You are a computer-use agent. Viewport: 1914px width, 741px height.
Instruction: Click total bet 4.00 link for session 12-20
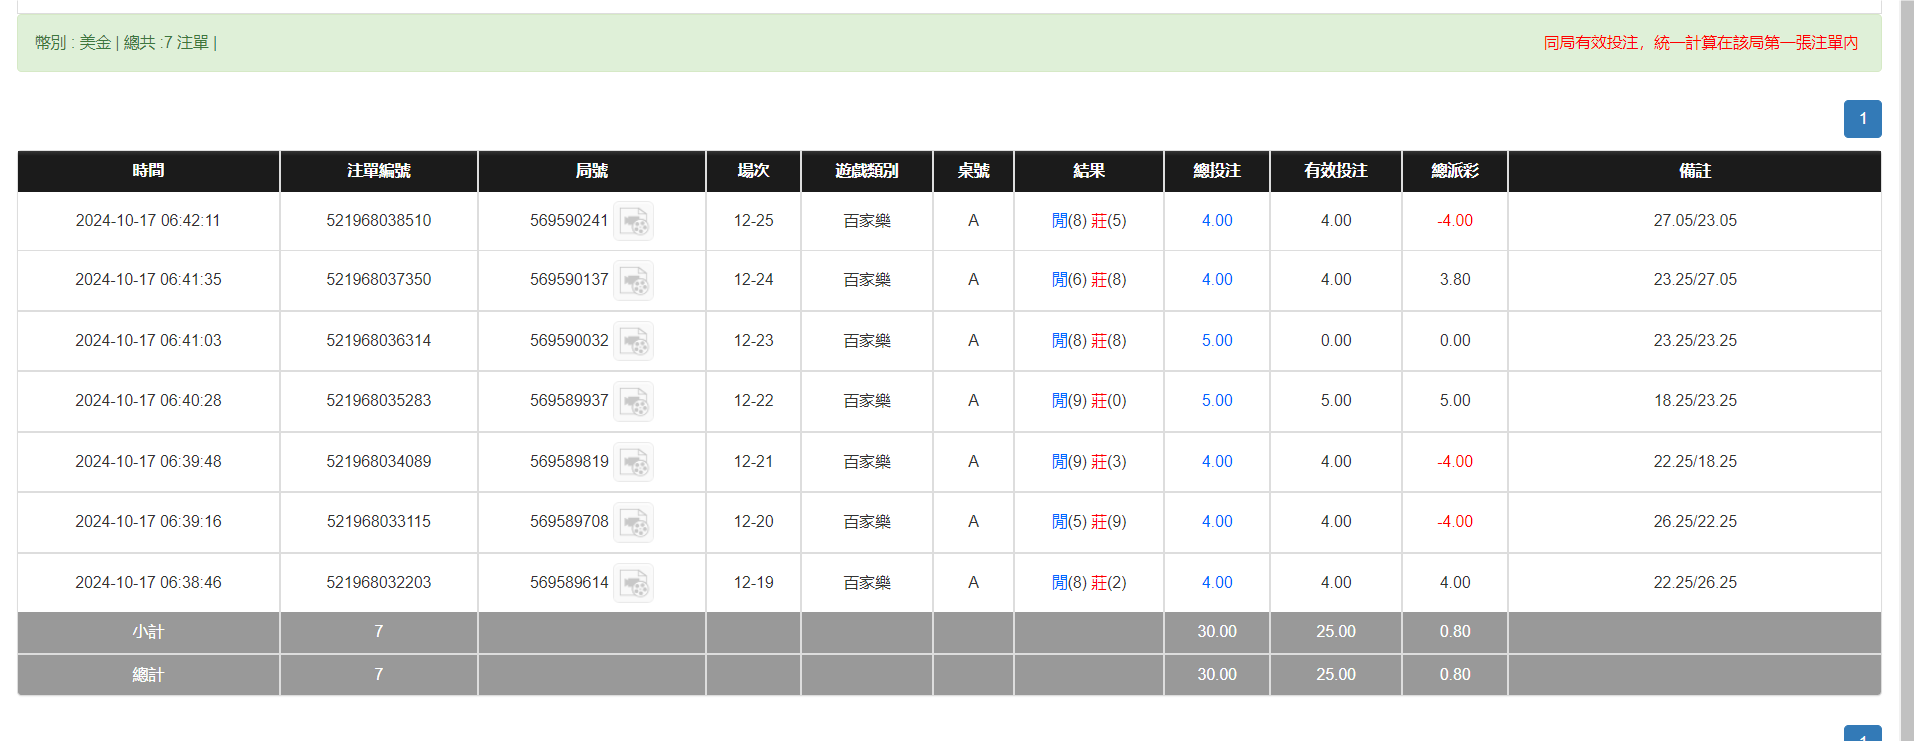(1216, 522)
